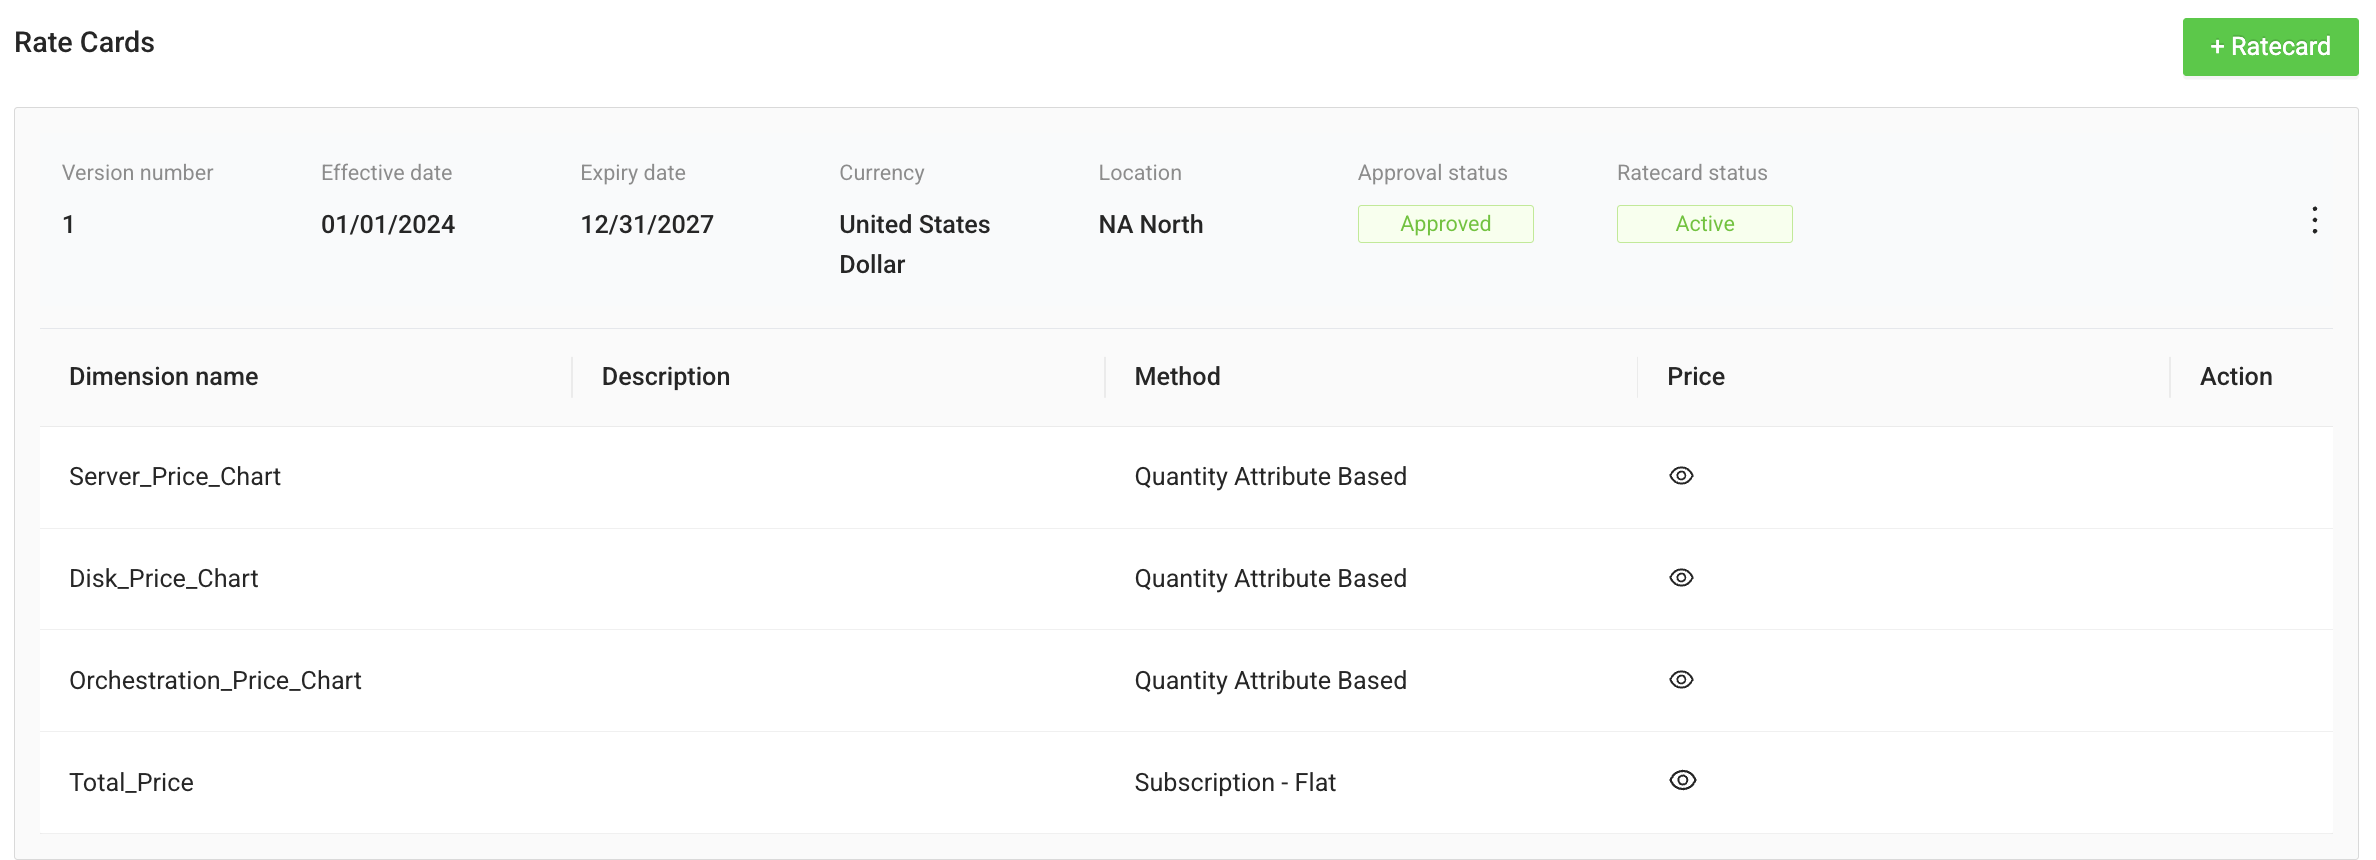Open ratecard actions via three-dot menu
2376x860 pixels.
[x=2314, y=220]
